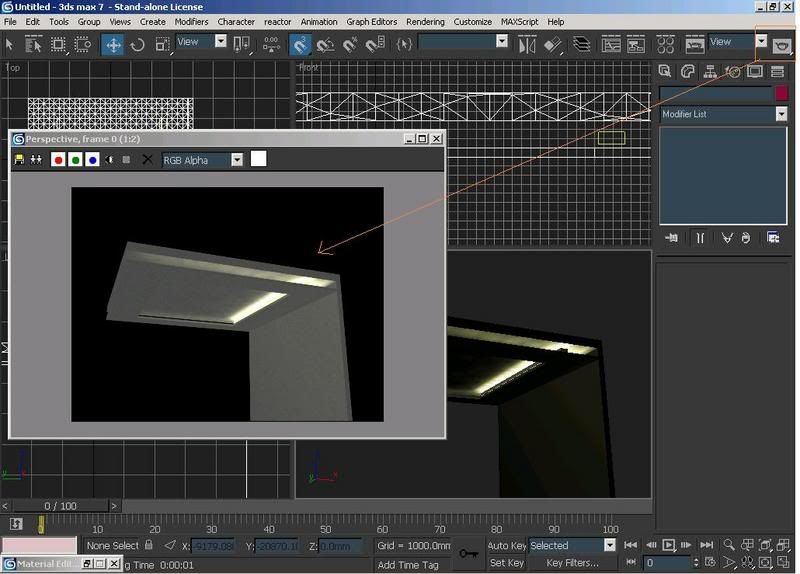Screen dimensions: 800x574
Task: Open the Selected key filter dropdown
Action: (x=609, y=545)
